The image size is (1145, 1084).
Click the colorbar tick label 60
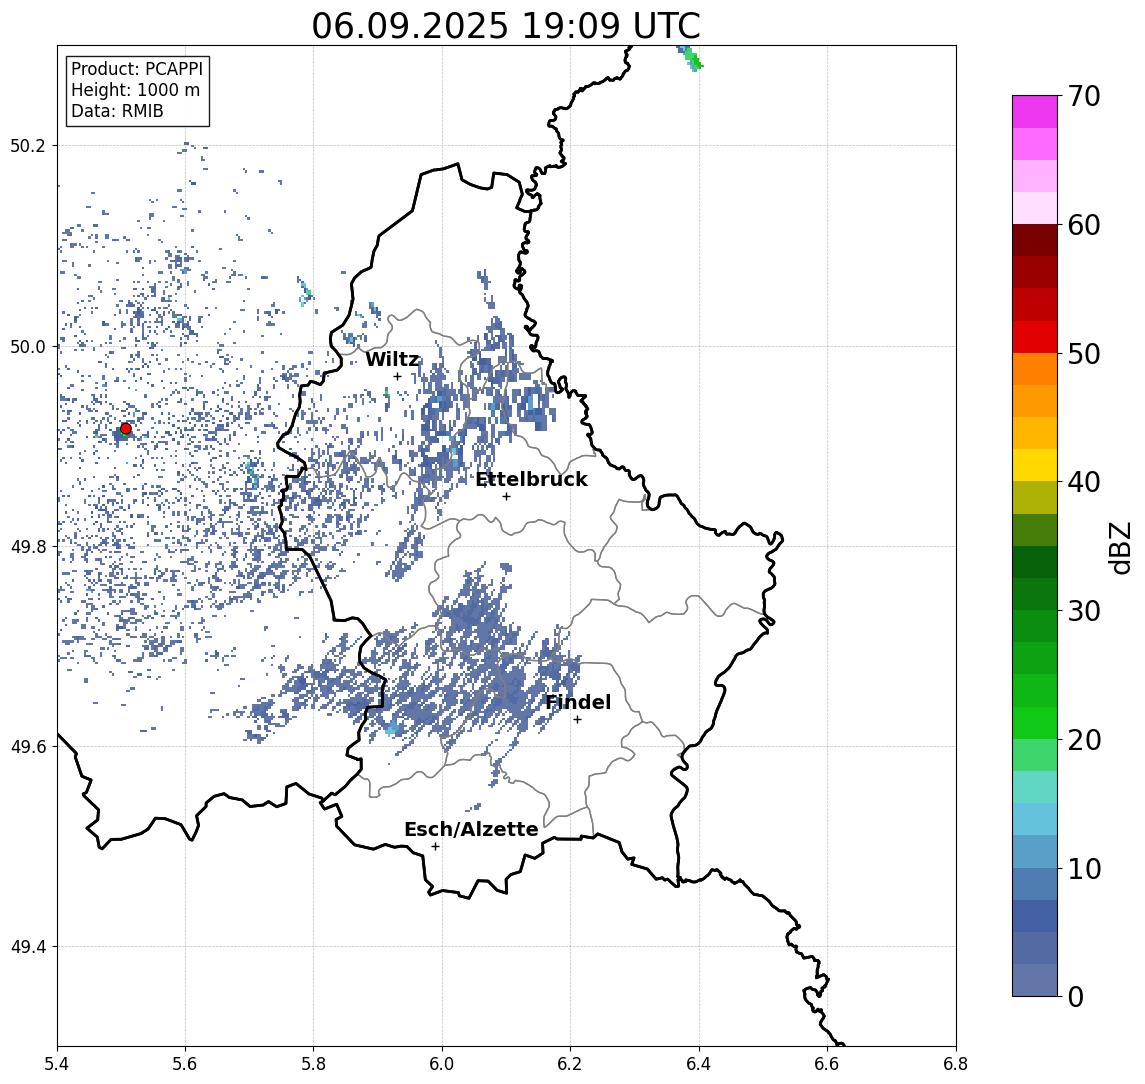(1084, 225)
